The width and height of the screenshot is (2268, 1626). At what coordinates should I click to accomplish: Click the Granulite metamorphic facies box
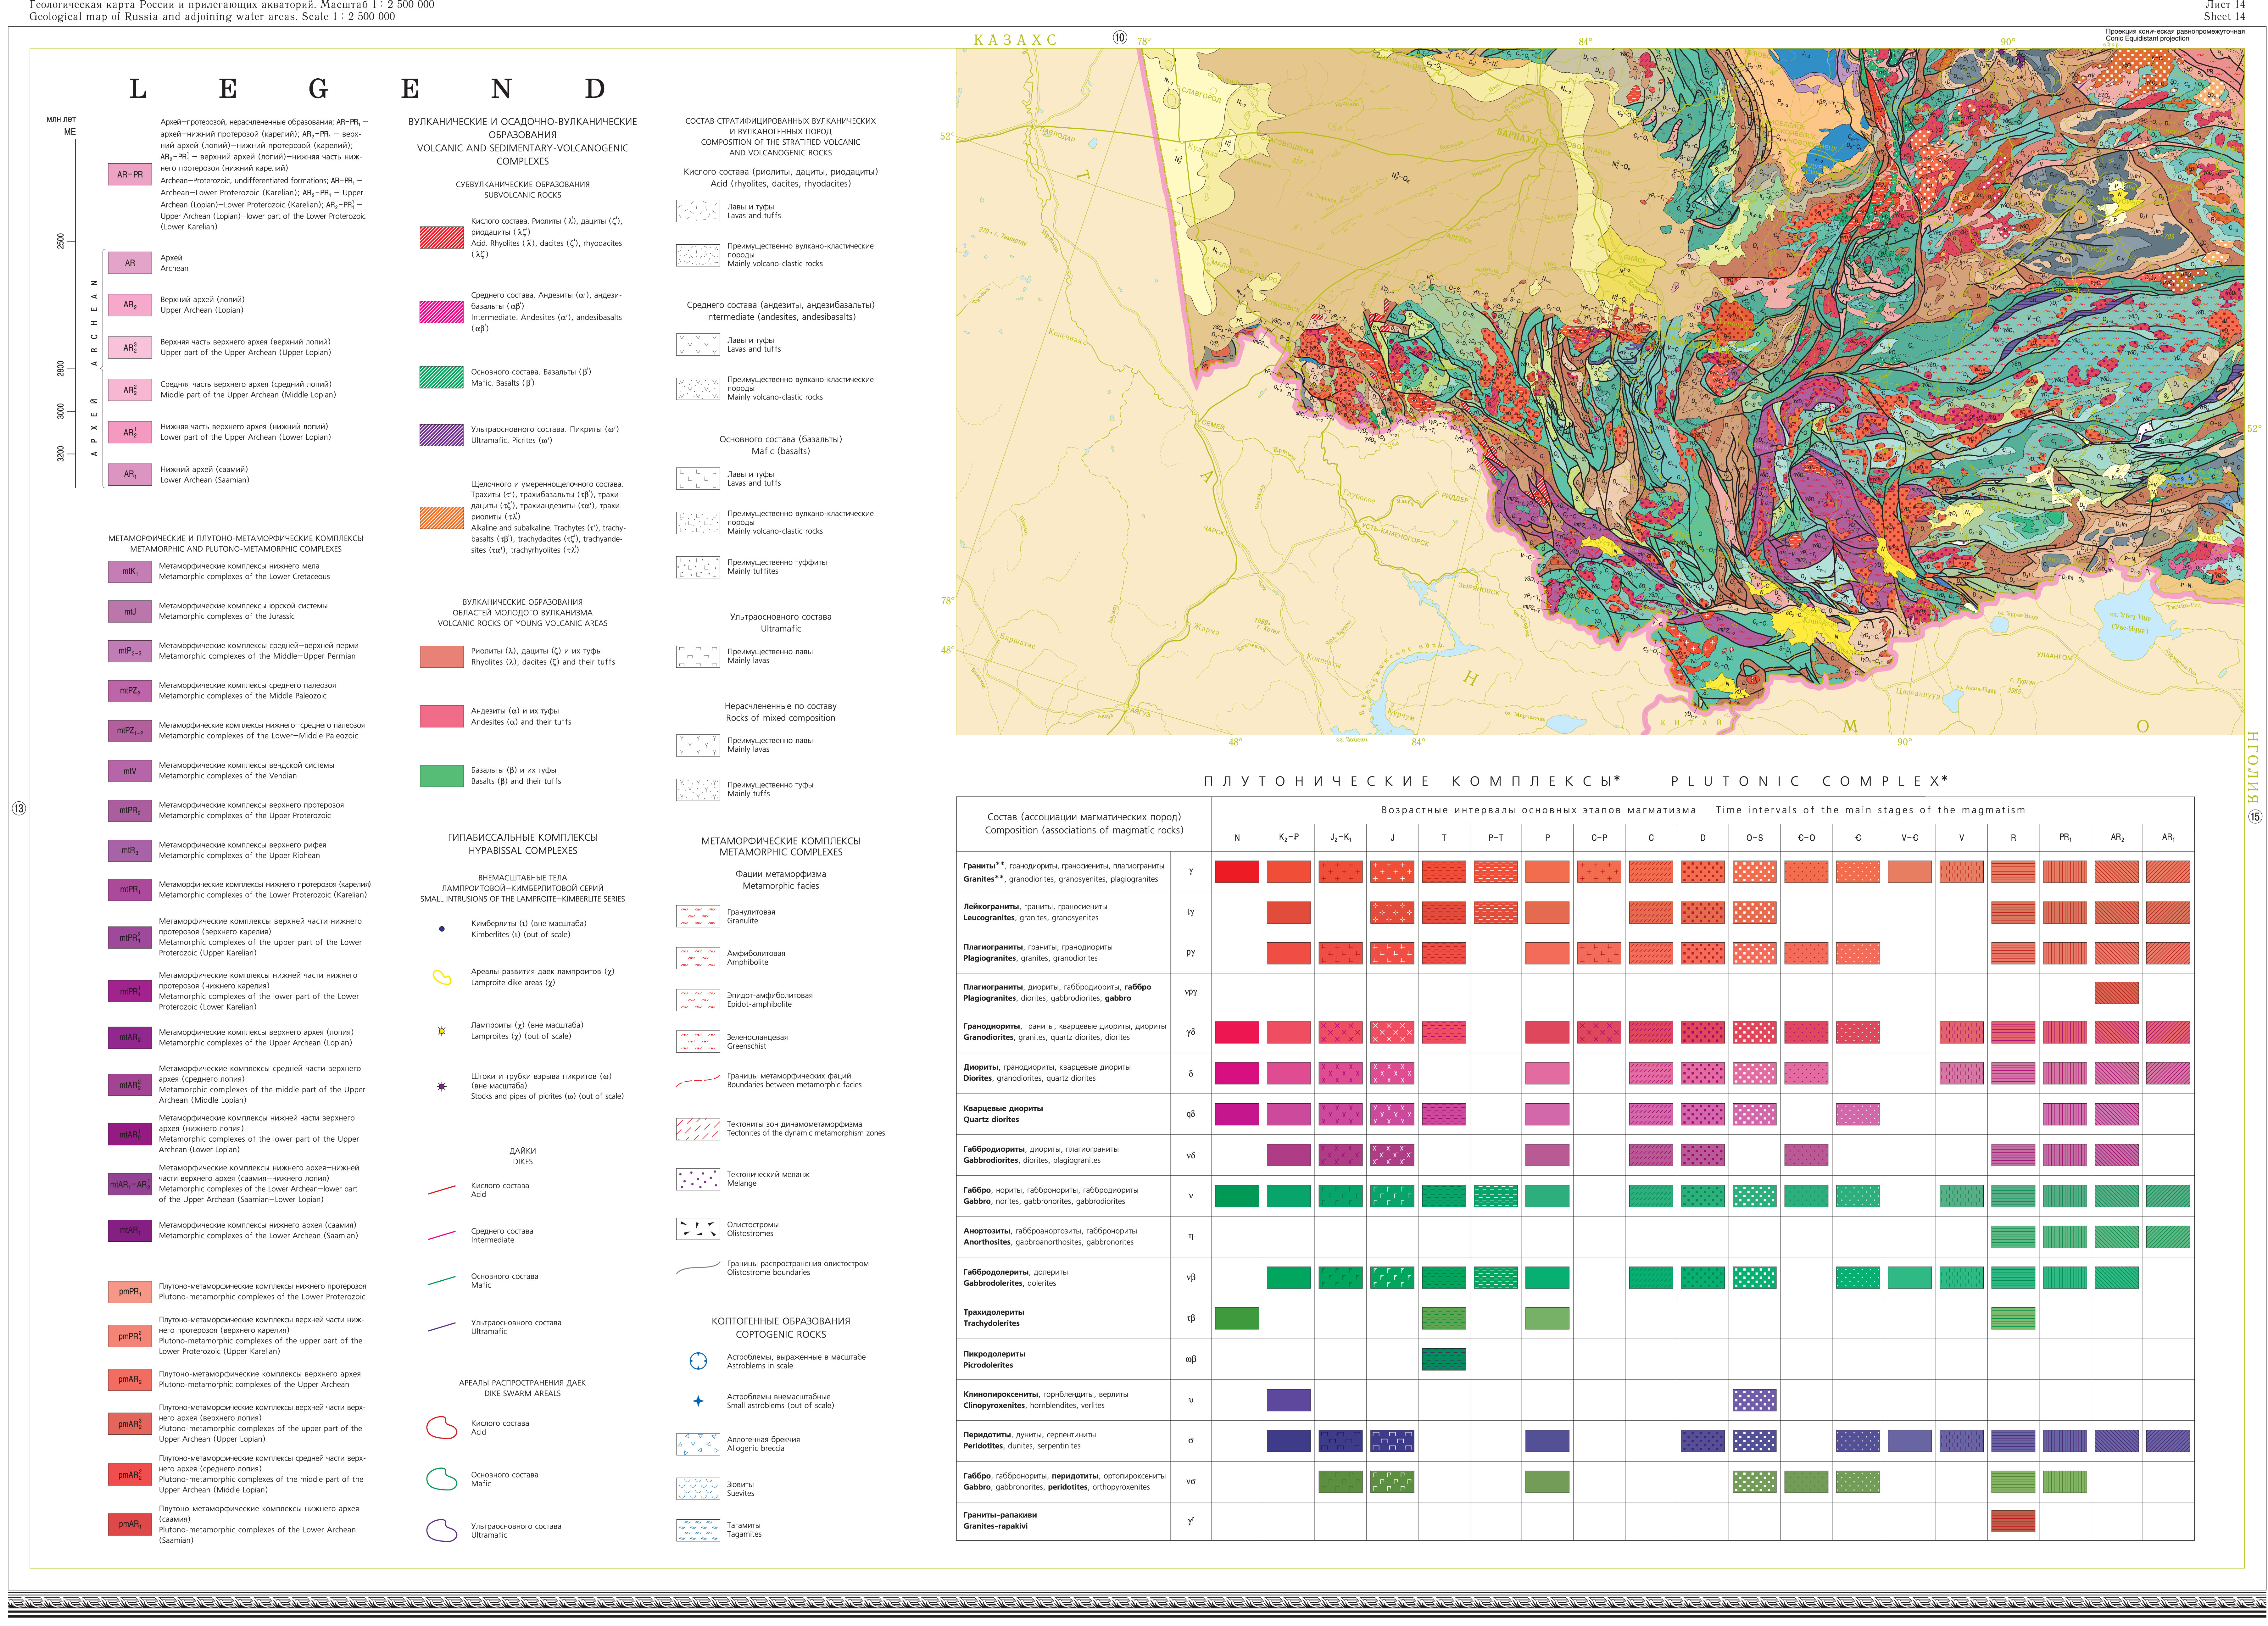(698, 916)
